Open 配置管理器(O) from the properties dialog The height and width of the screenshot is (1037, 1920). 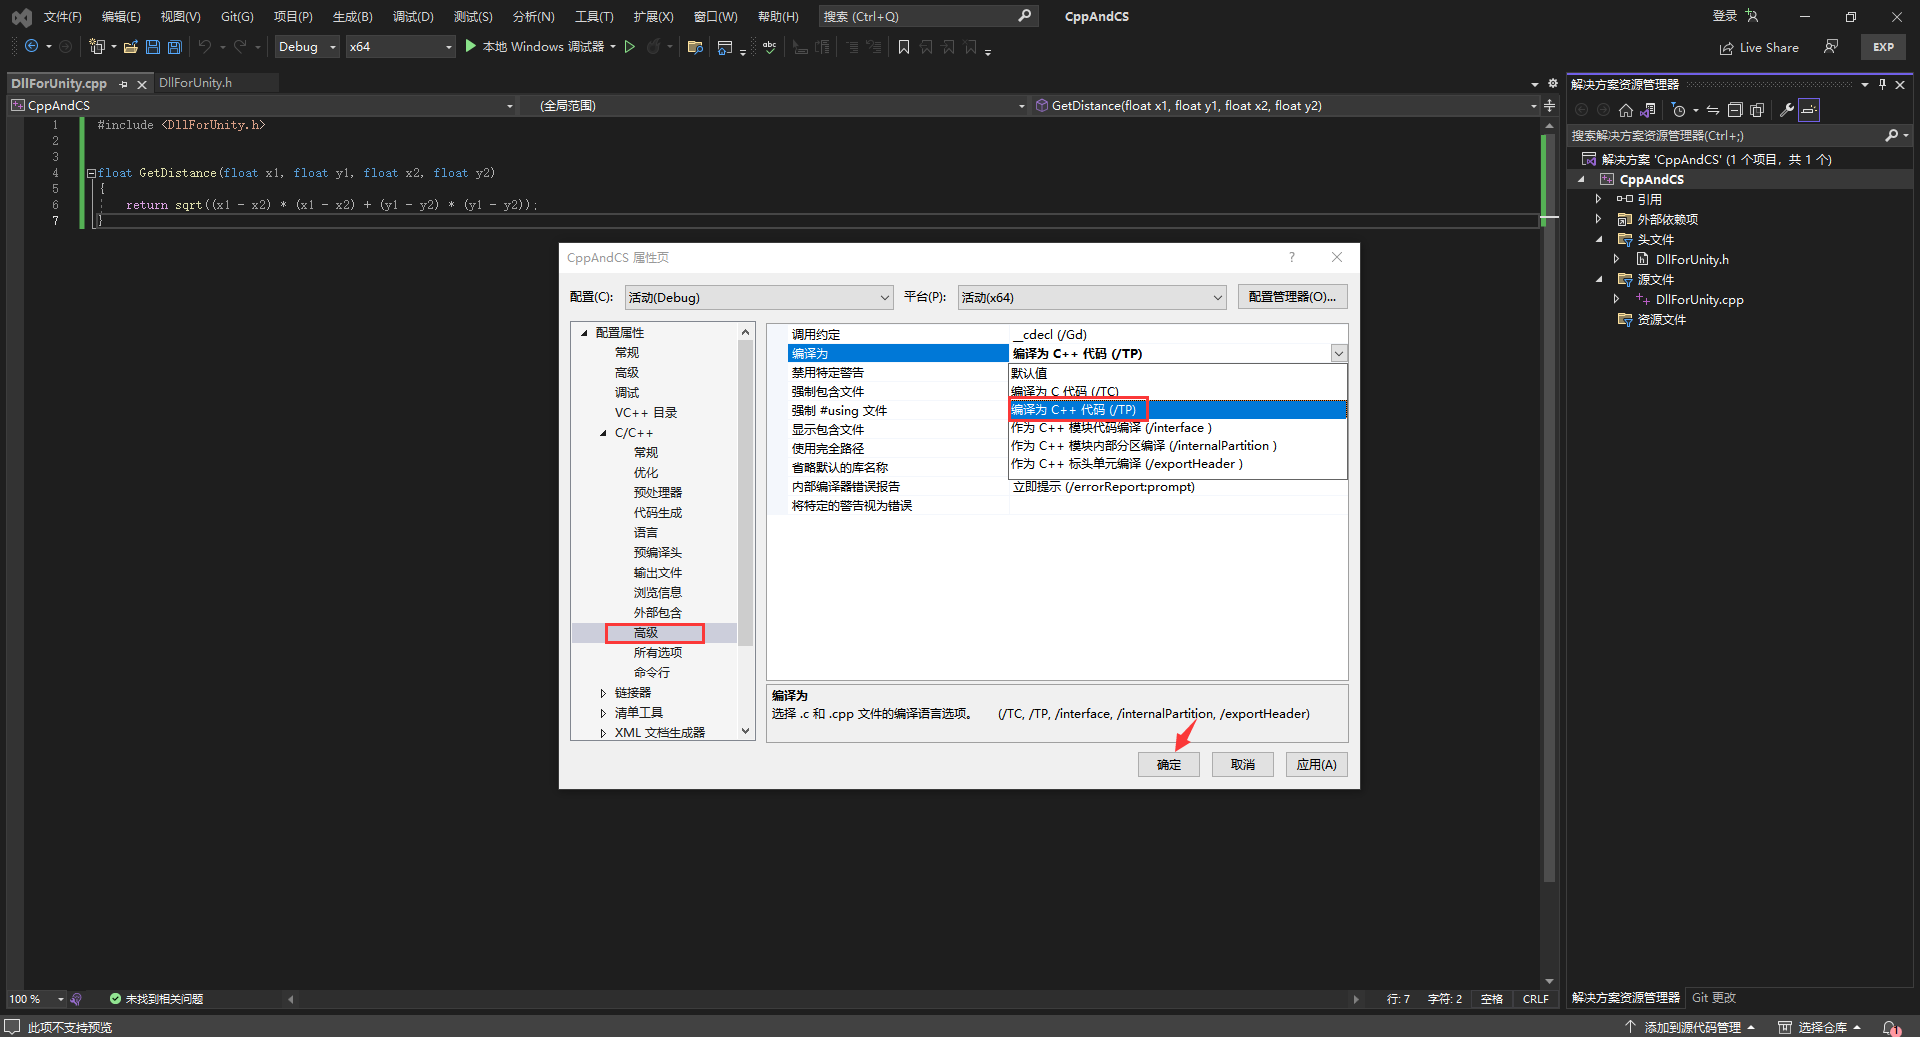[x=1292, y=297]
